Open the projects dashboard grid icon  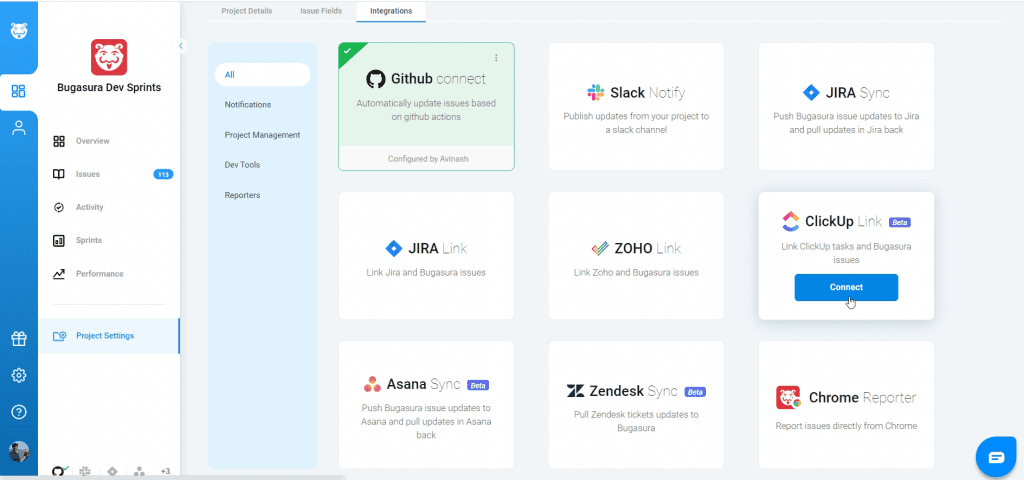(x=18, y=91)
